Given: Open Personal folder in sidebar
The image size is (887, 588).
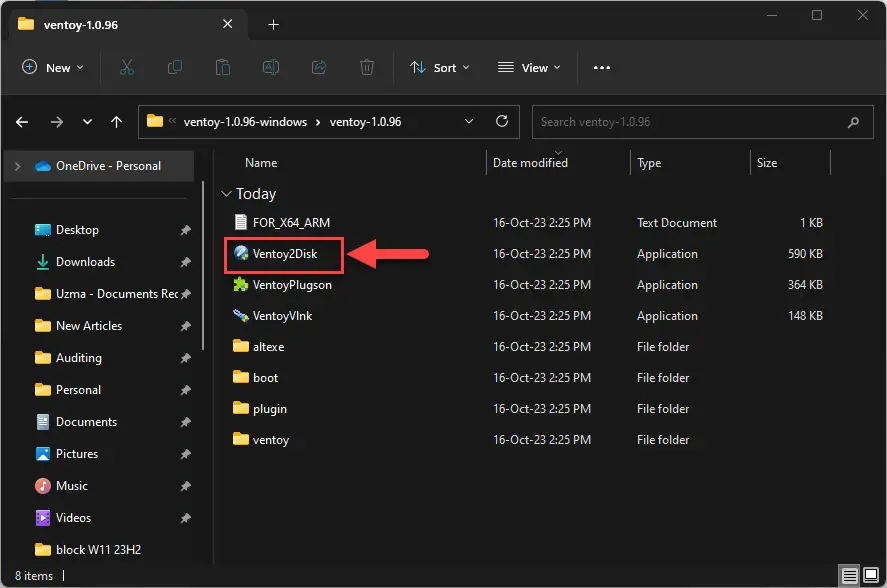Looking at the screenshot, I should point(78,389).
